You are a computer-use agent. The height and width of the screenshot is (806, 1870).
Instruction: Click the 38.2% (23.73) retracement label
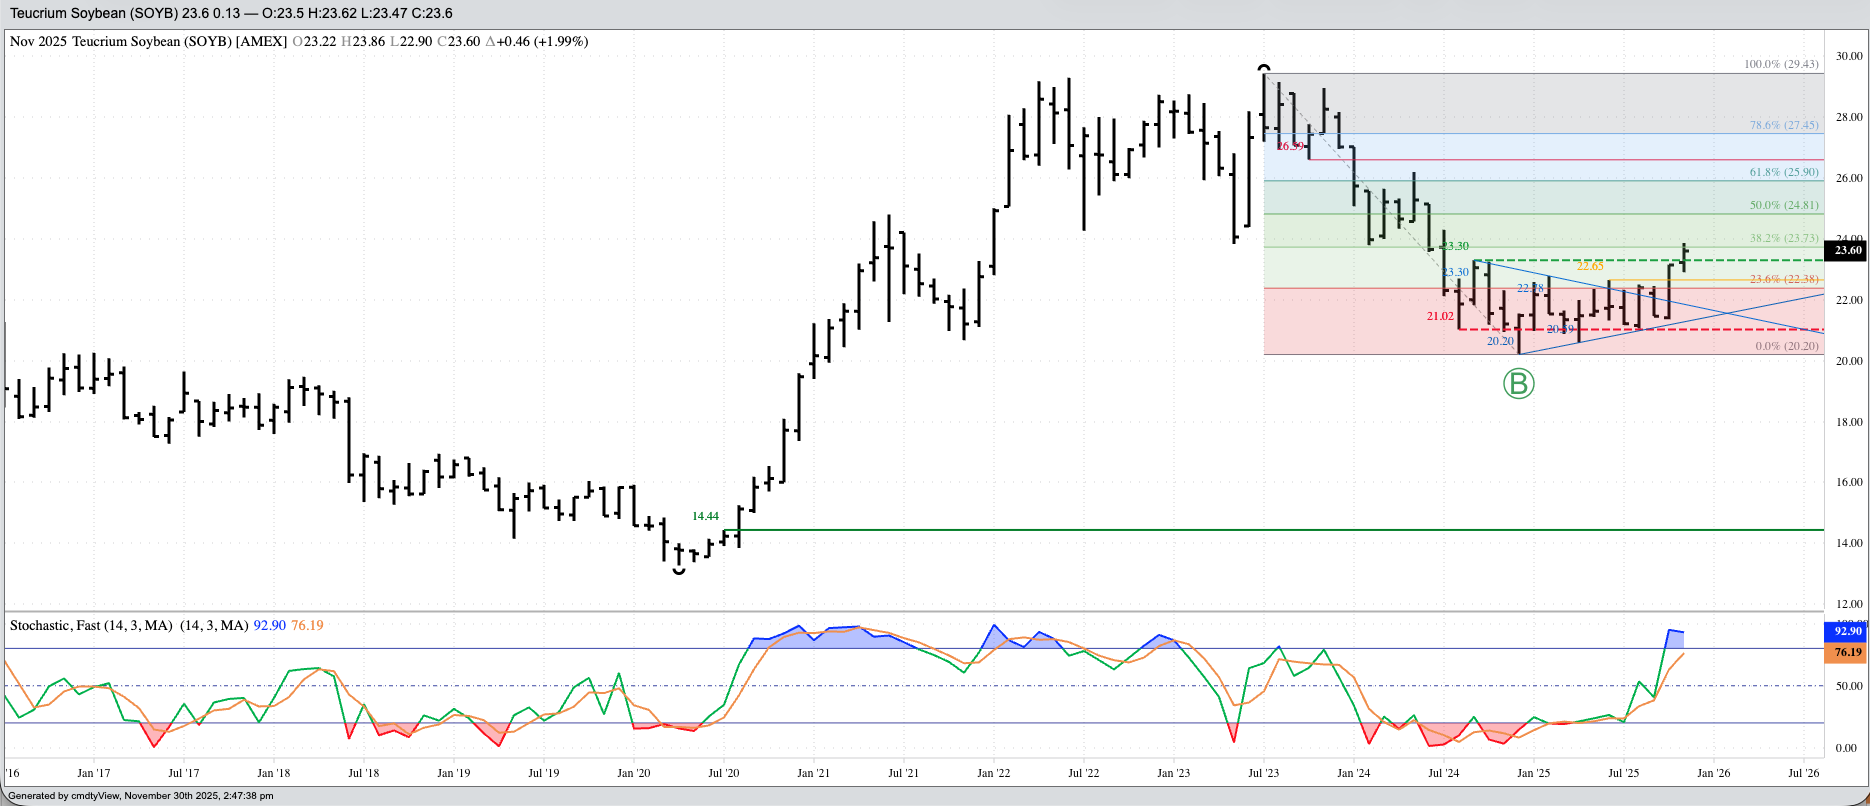(x=1783, y=238)
